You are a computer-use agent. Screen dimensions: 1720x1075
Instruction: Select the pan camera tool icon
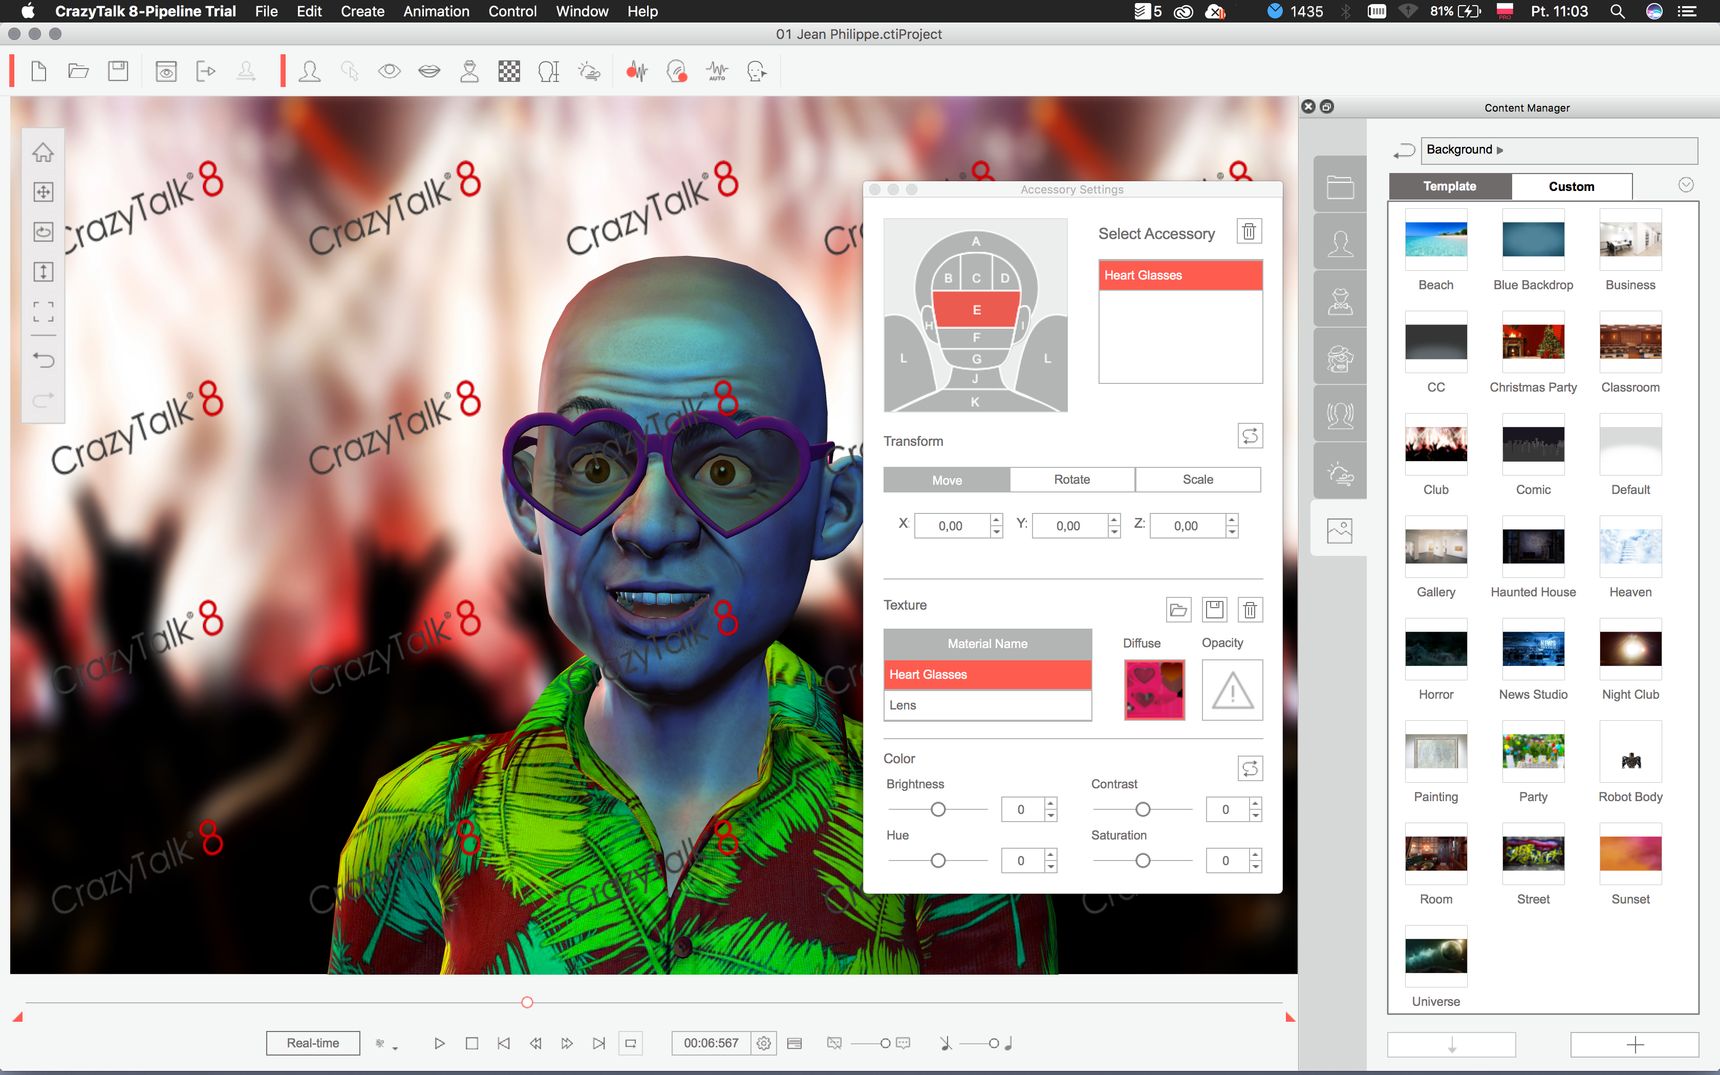[x=43, y=192]
